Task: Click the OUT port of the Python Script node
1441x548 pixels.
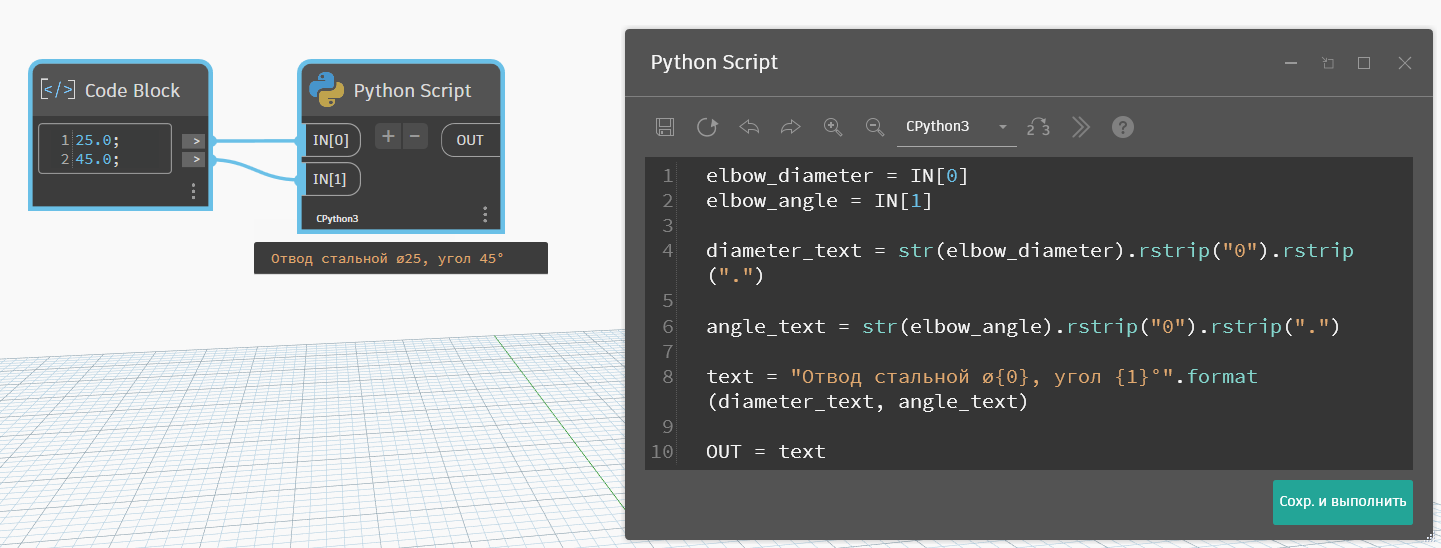Action: pos(470,140)
